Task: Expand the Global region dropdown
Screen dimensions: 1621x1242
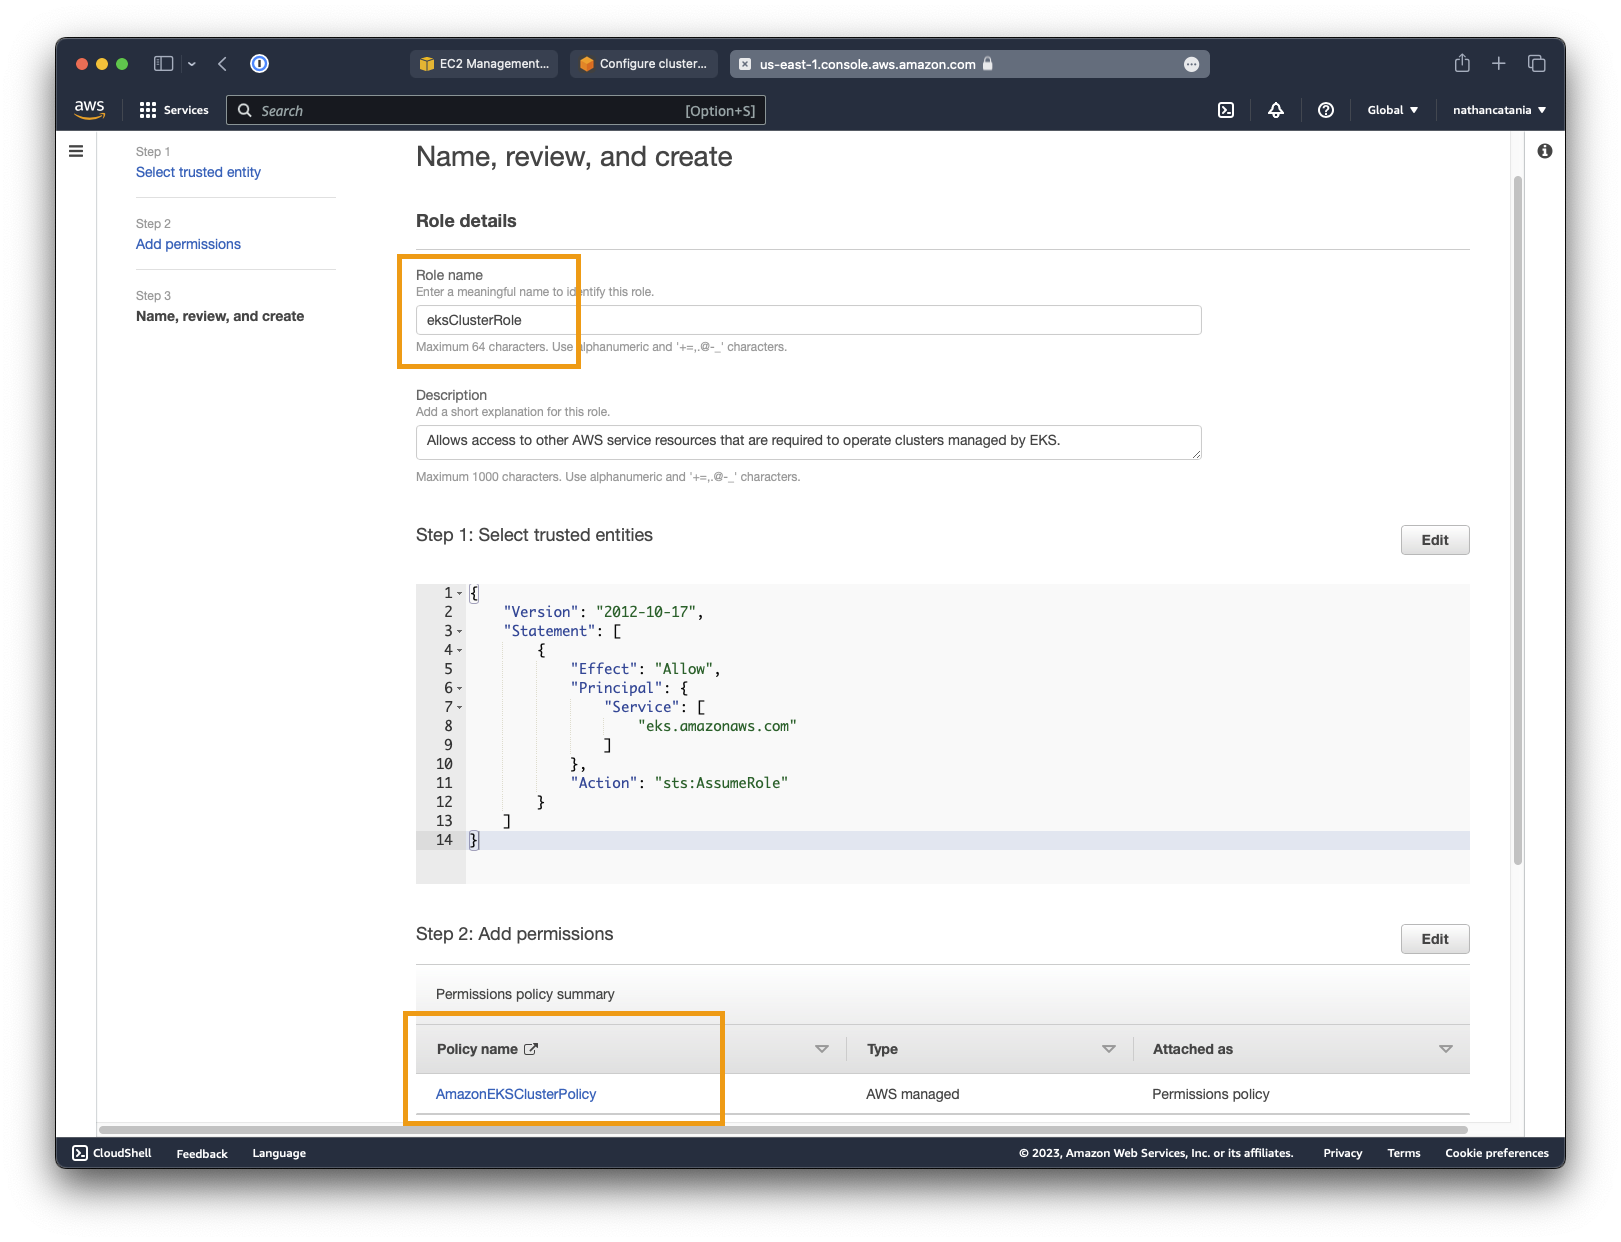Action: (1392, 110)
